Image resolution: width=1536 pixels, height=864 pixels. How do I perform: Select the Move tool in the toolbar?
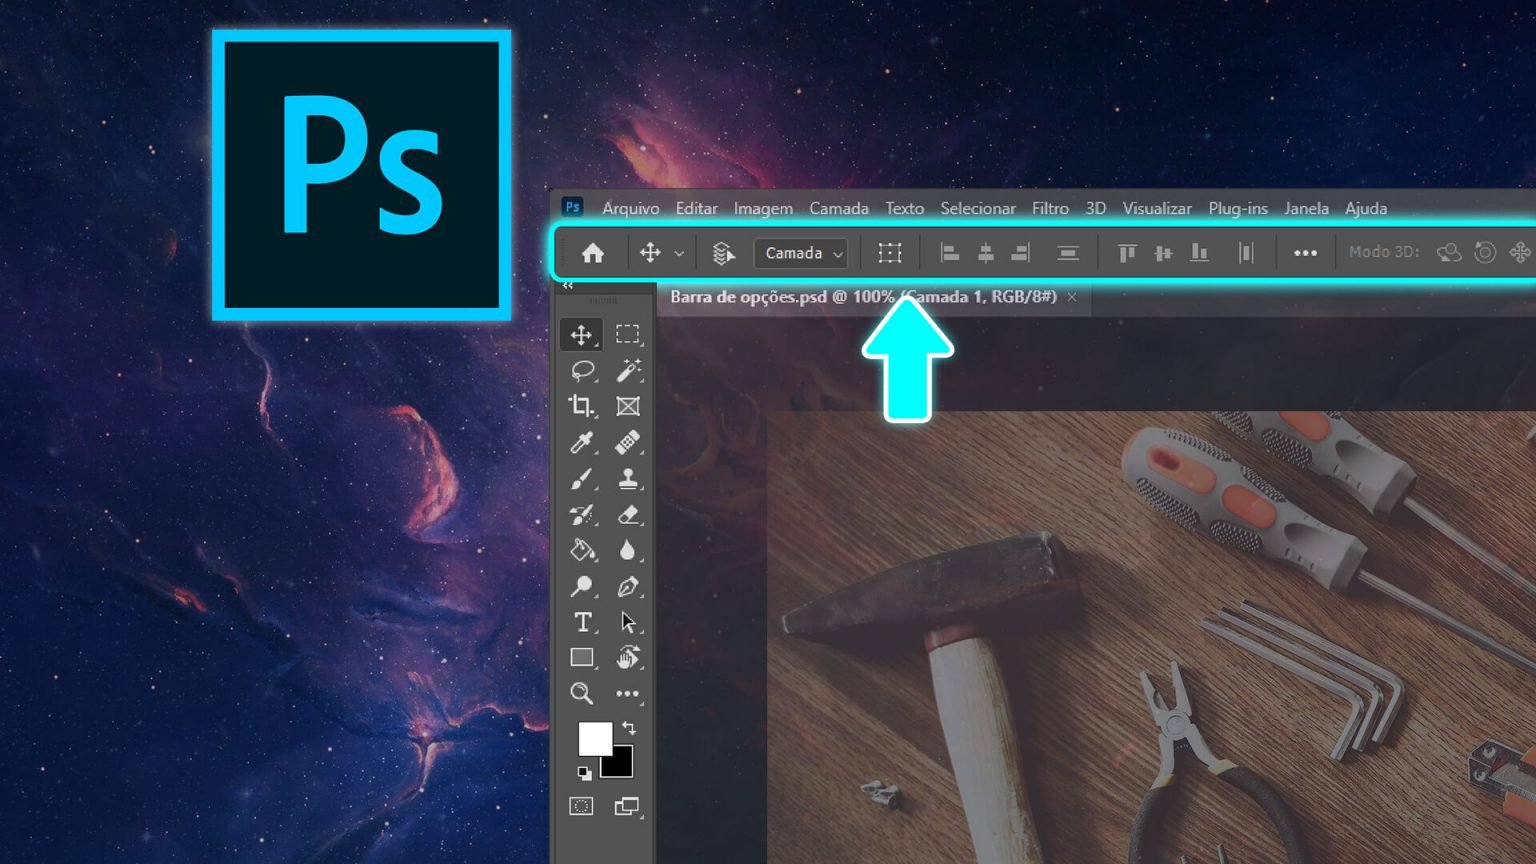[x=581, y=335]
